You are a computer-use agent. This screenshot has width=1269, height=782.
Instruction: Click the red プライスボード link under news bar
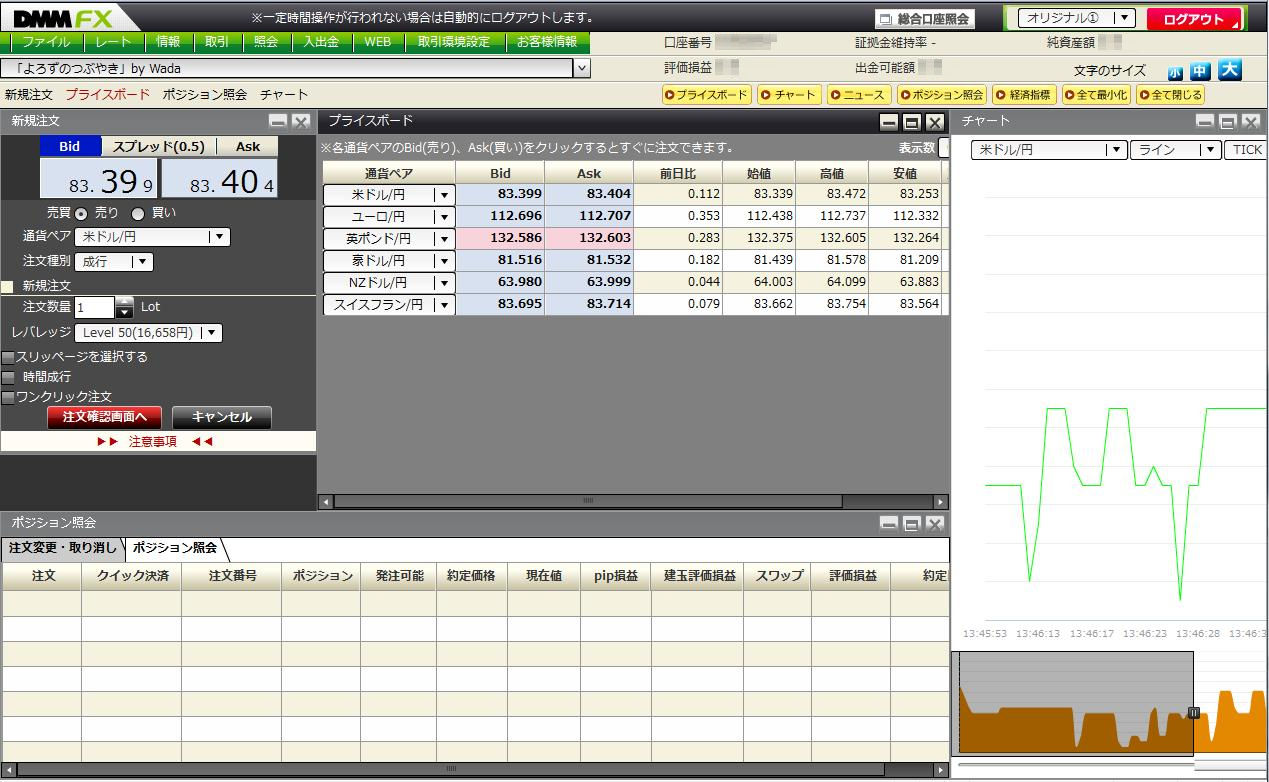107,95
